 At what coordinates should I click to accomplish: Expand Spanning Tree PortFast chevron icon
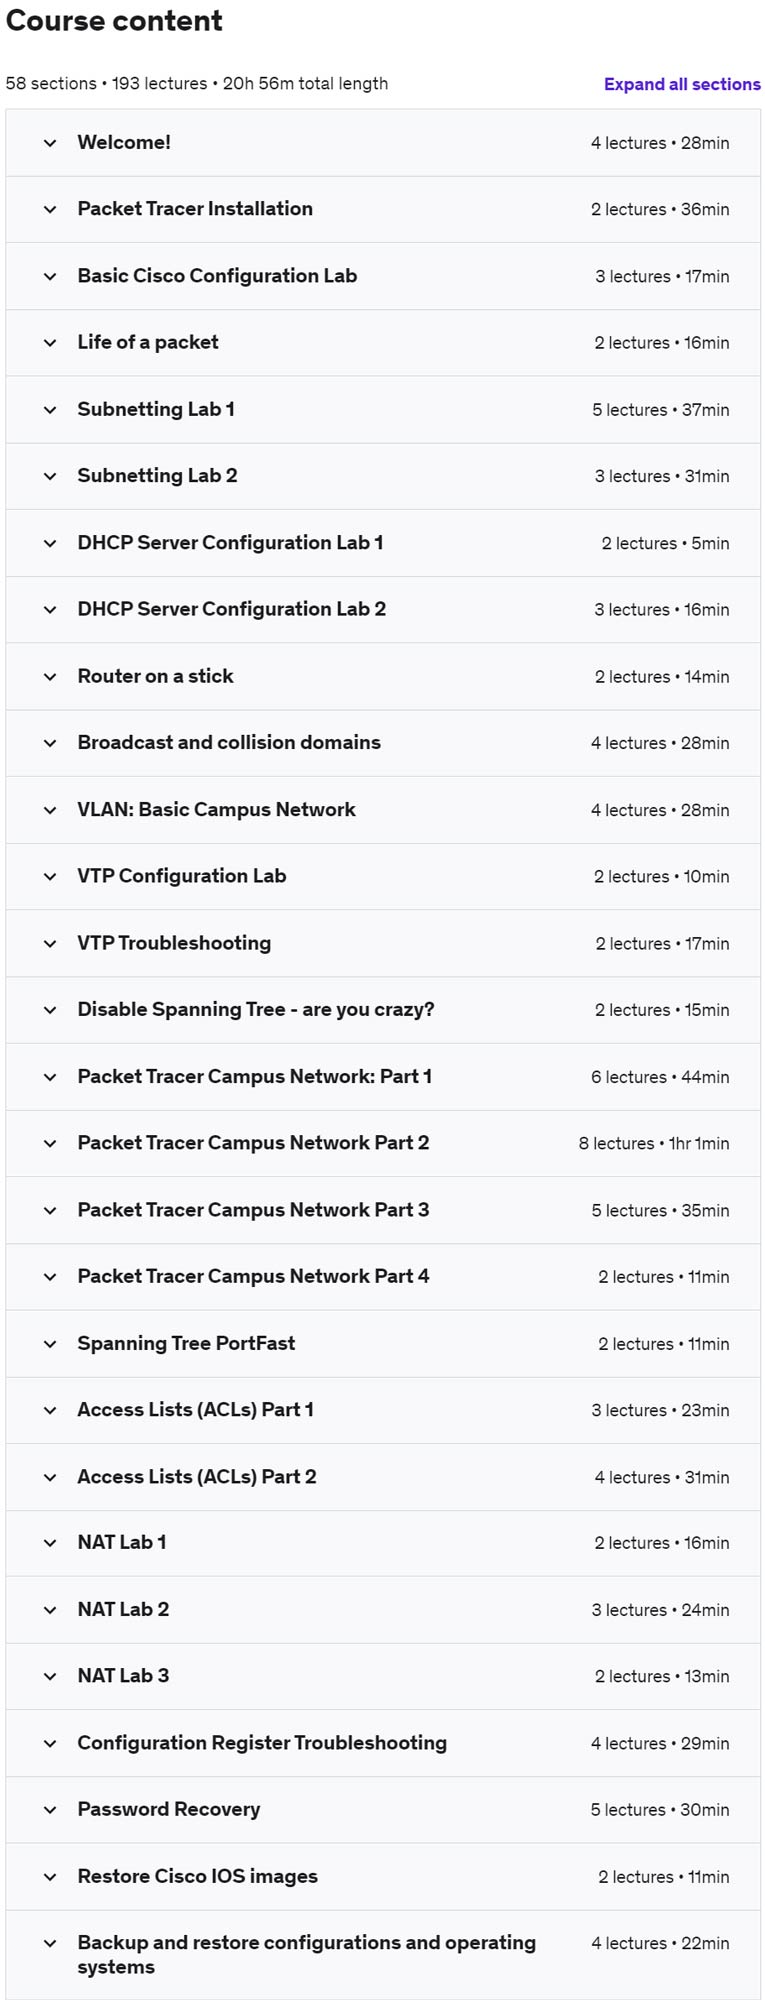(50, 1343)
